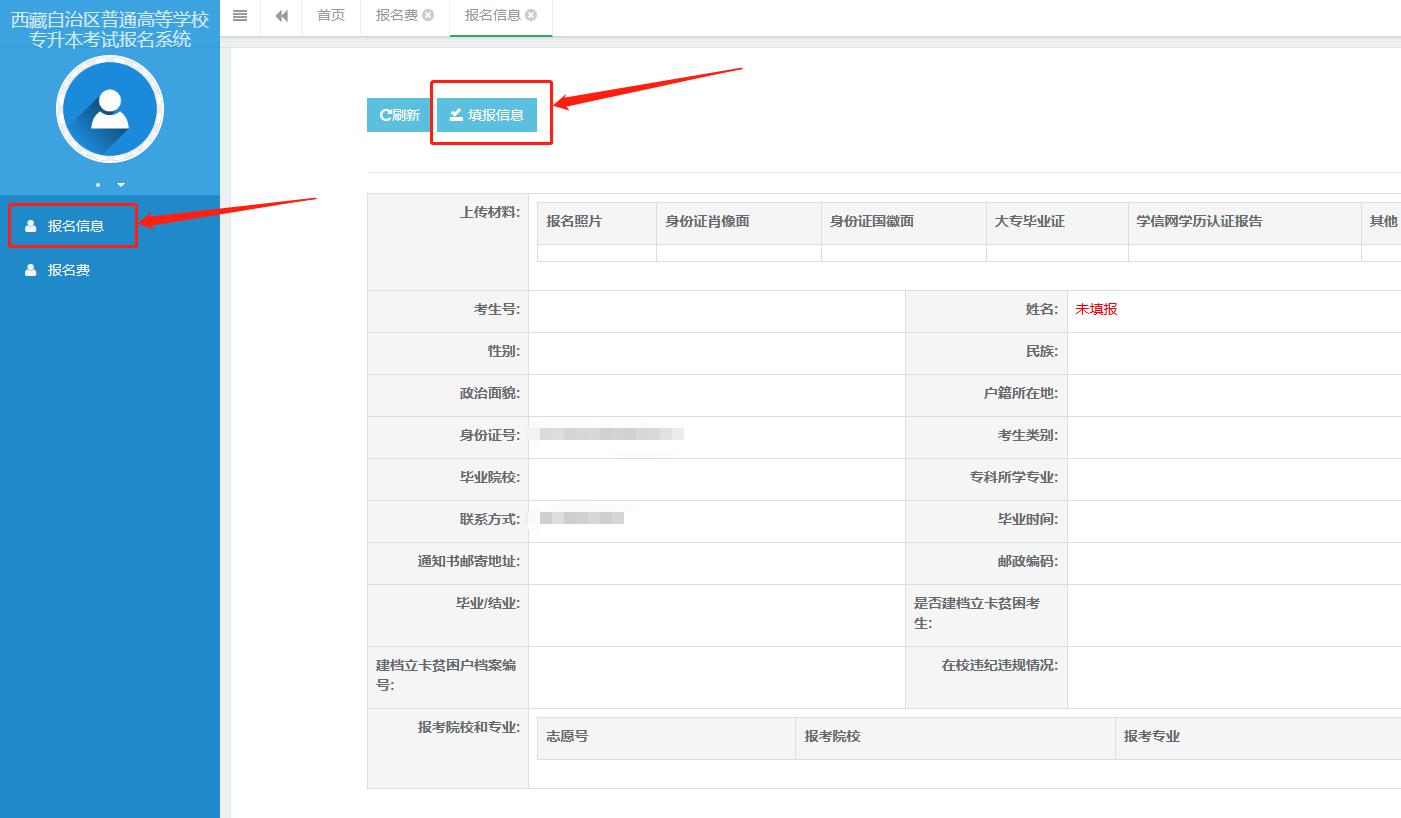Viewport: 1401px width, 818px height.
Task: Select the 报名信息 tab in the tab bar
Action: pos(492,16)
